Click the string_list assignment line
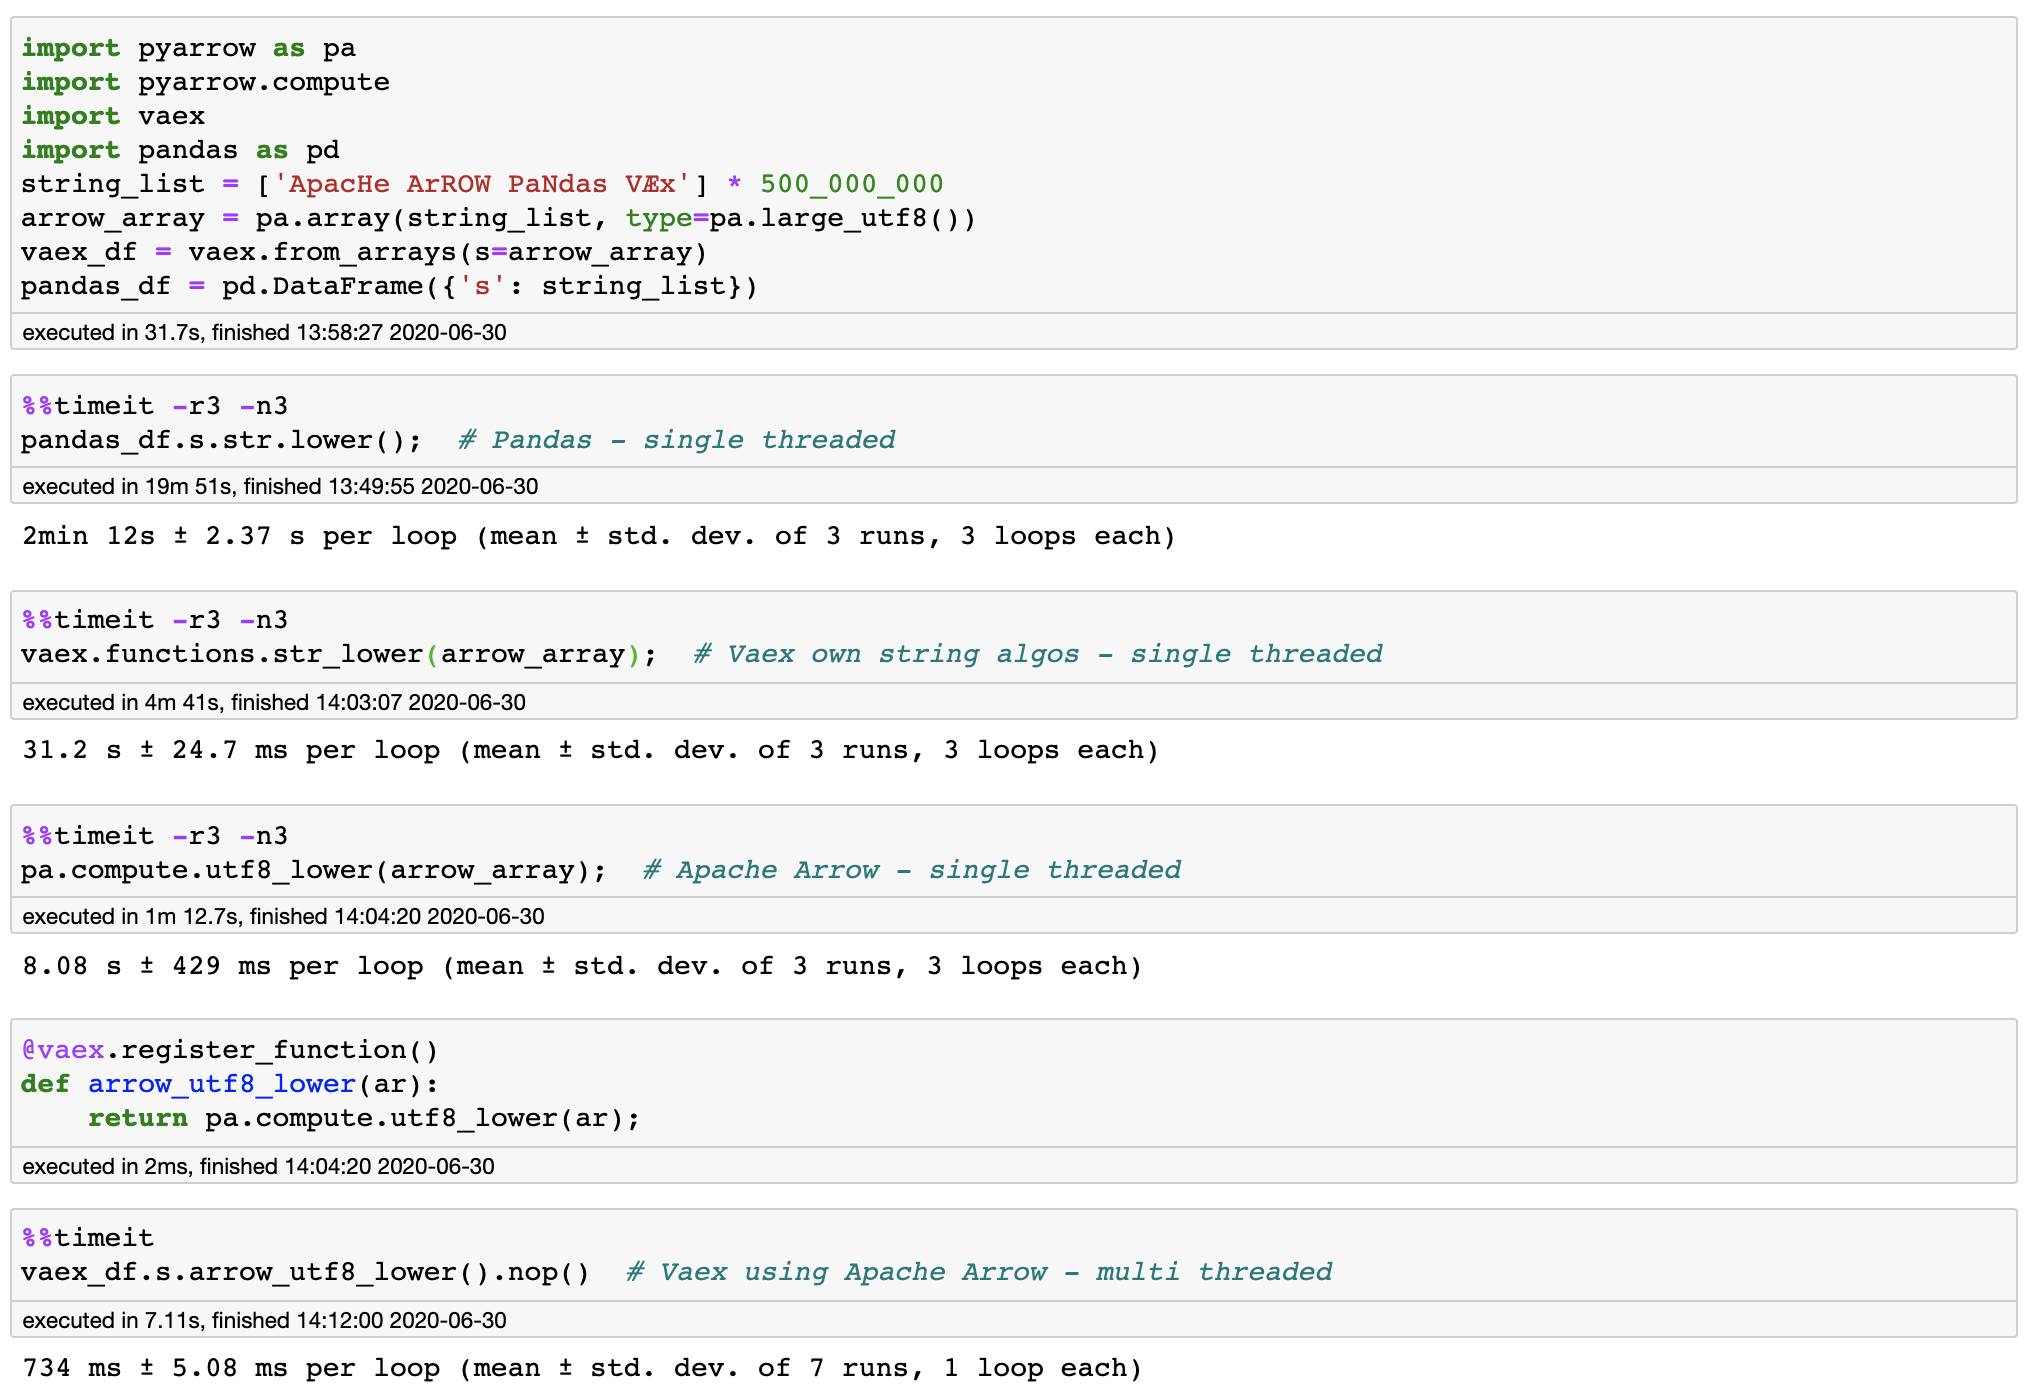 [482, 184]
